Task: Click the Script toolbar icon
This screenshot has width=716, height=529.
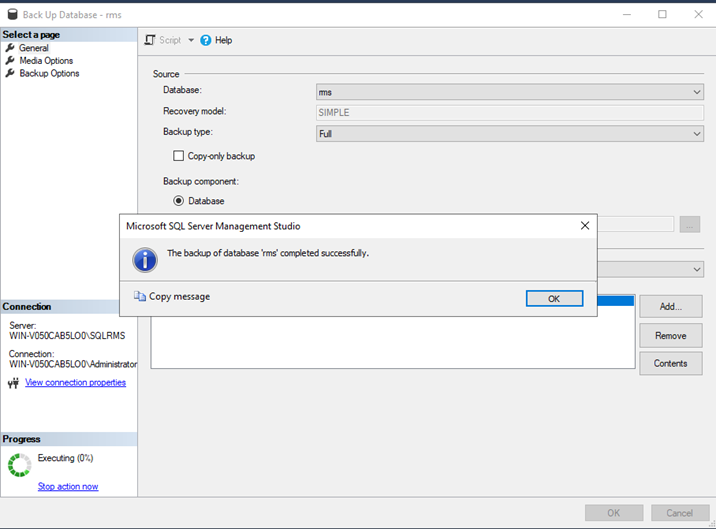Action: 150,40
